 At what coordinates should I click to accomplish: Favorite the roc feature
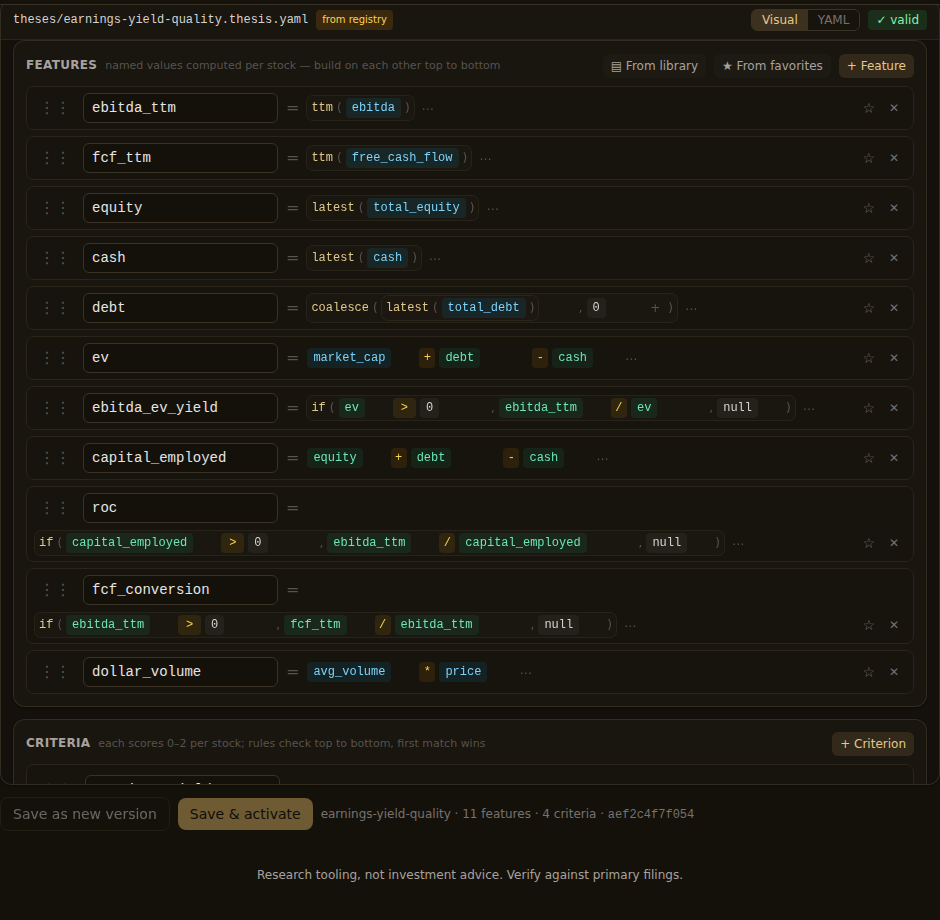tap(868, 543)
